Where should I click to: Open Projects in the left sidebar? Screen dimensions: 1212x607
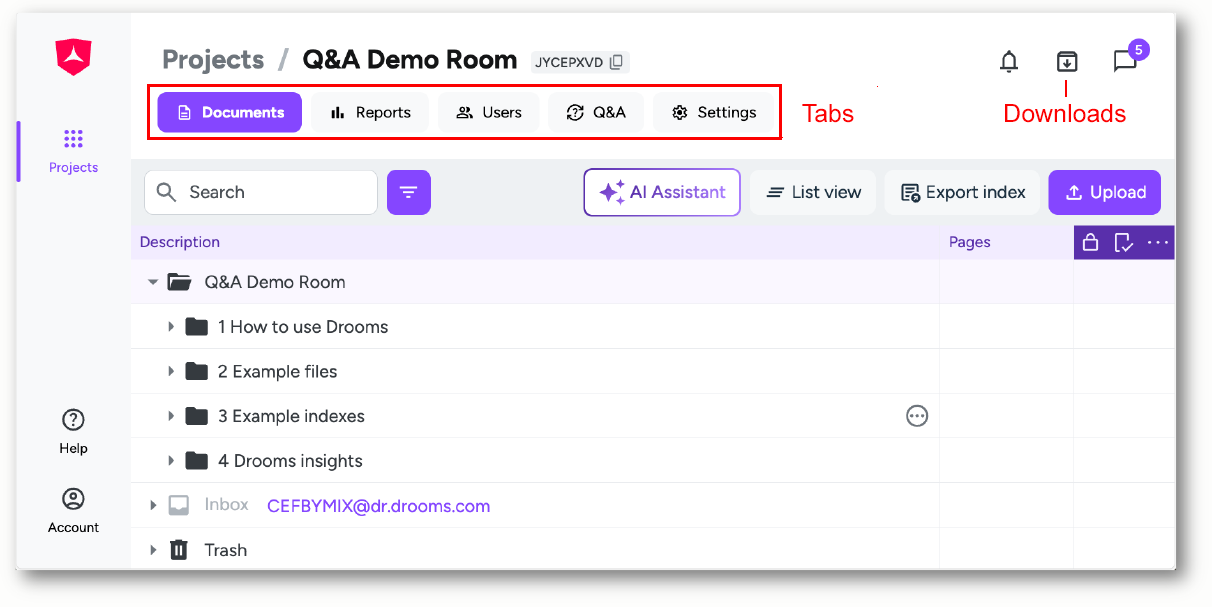pyautogui.click(x=73, y=151)
